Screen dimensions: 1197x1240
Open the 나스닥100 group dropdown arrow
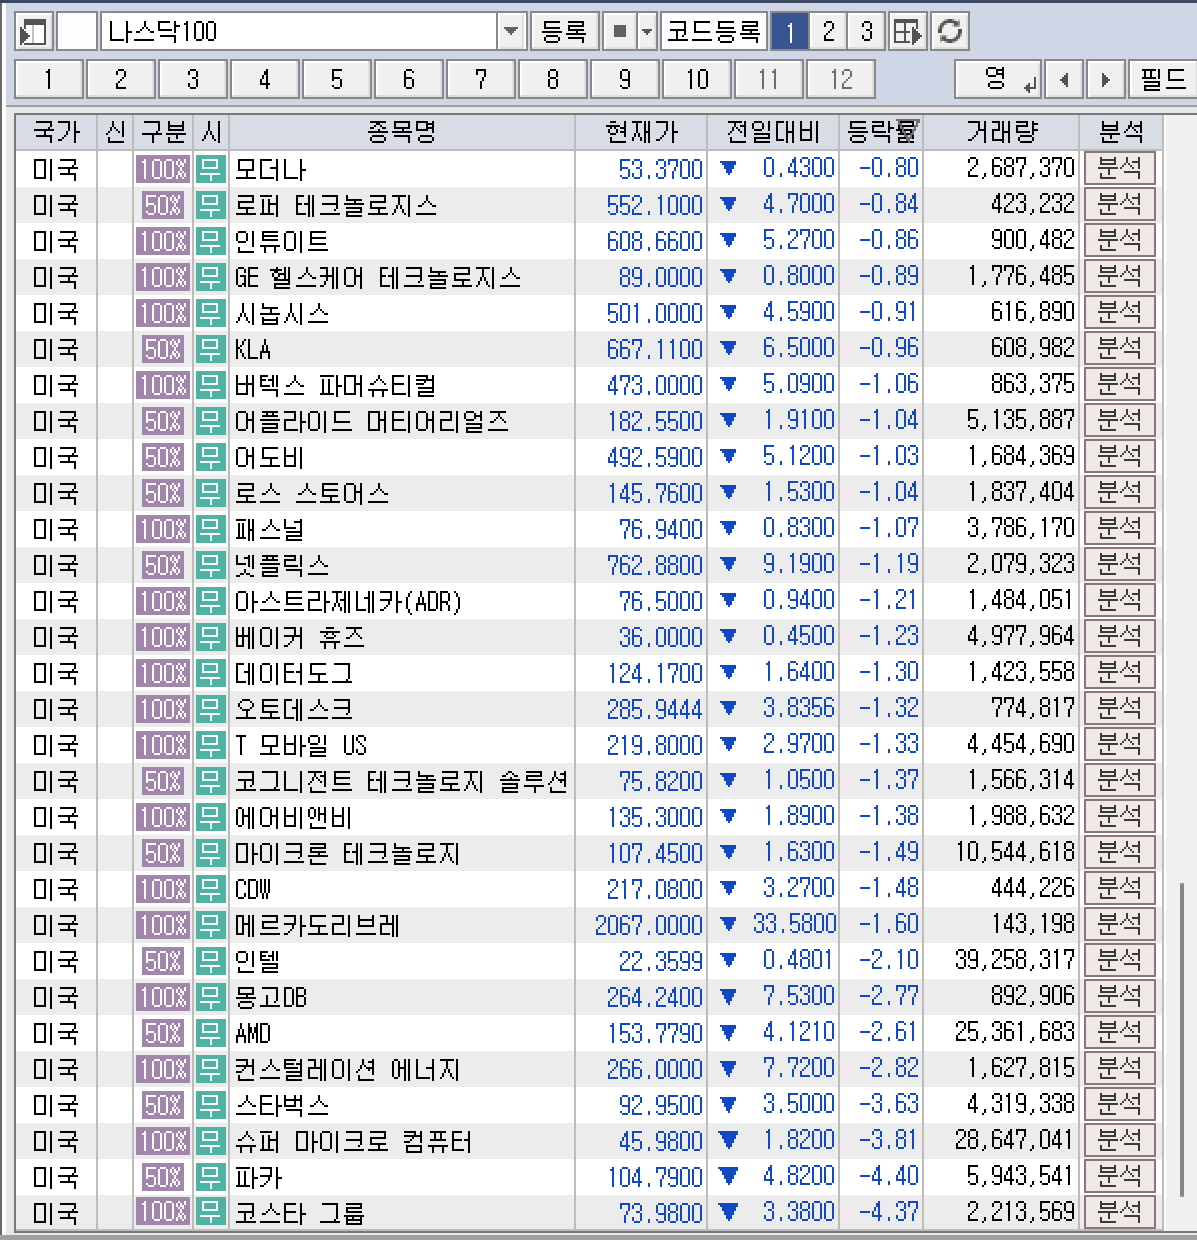click(x=511, y=32)
